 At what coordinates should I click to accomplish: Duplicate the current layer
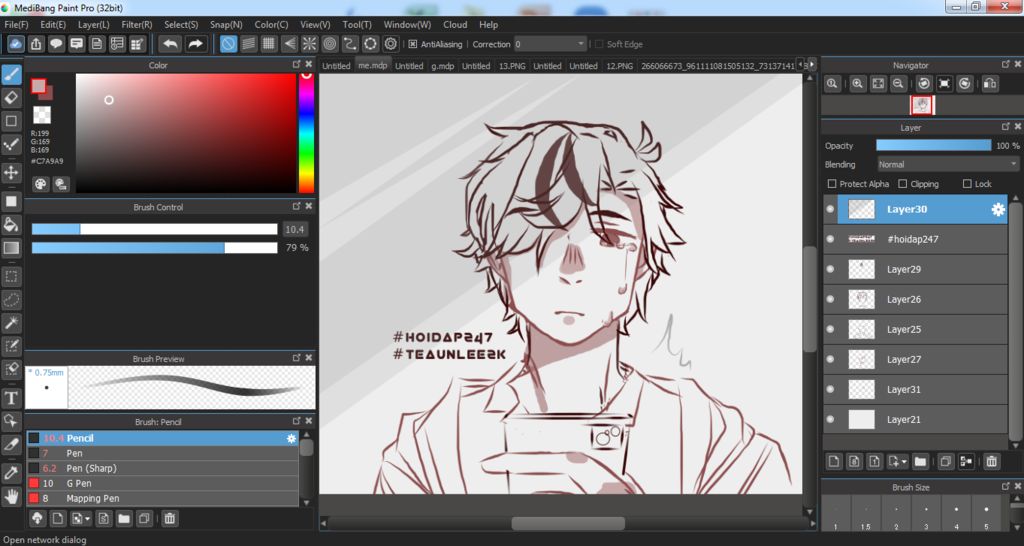(945, 462)
